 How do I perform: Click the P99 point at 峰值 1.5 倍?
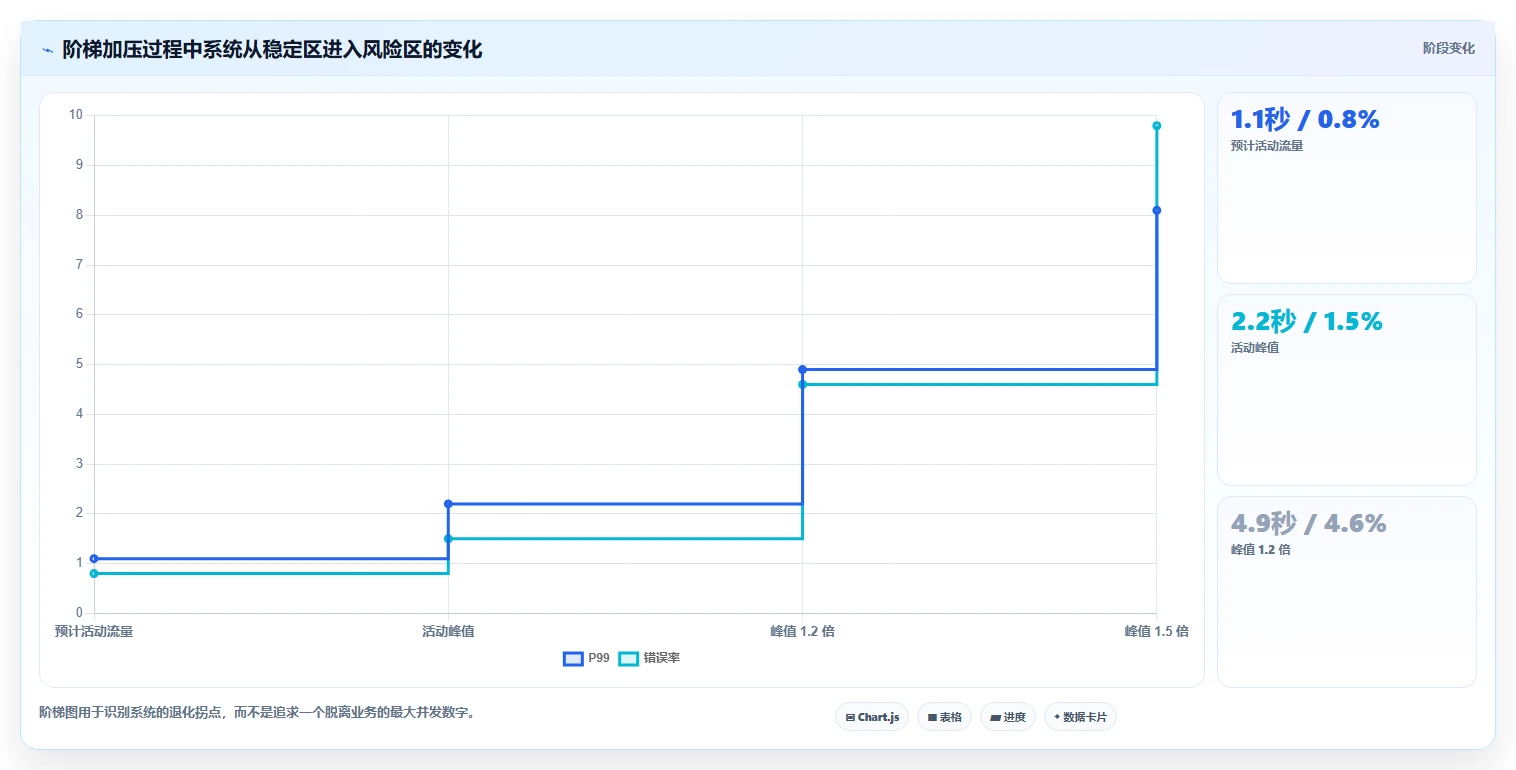tap(1156, 210)
